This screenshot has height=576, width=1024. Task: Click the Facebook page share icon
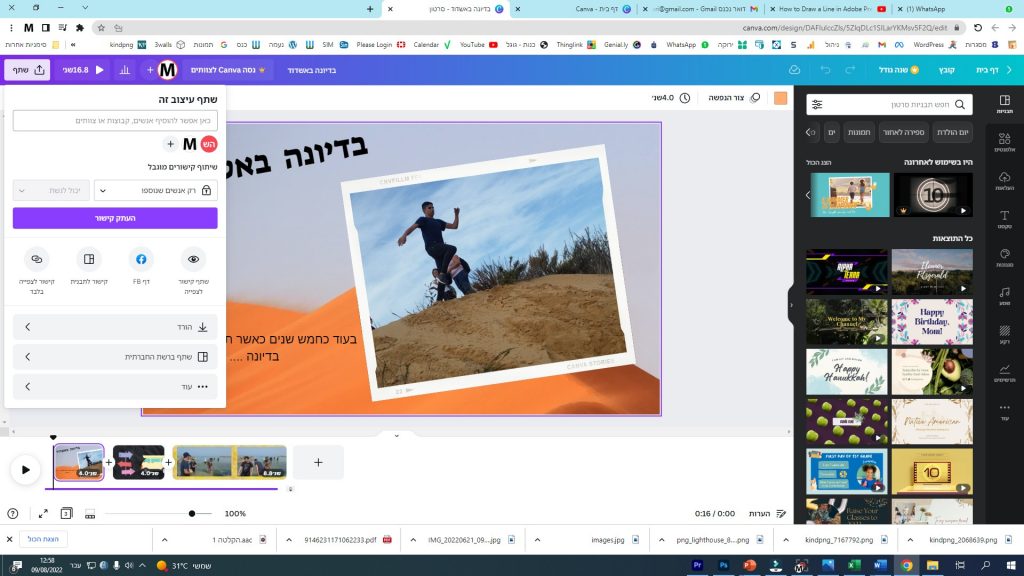pos(141,259)
